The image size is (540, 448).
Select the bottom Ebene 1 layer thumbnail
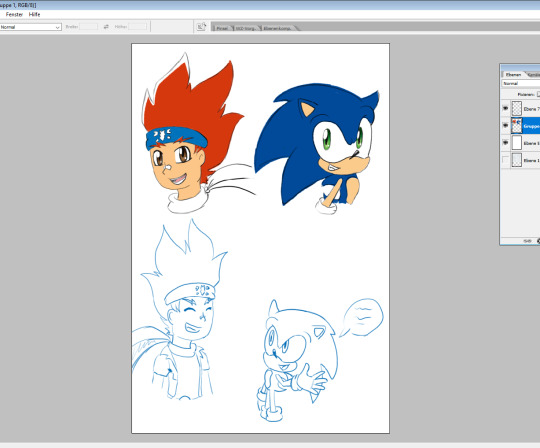(517, 160)
